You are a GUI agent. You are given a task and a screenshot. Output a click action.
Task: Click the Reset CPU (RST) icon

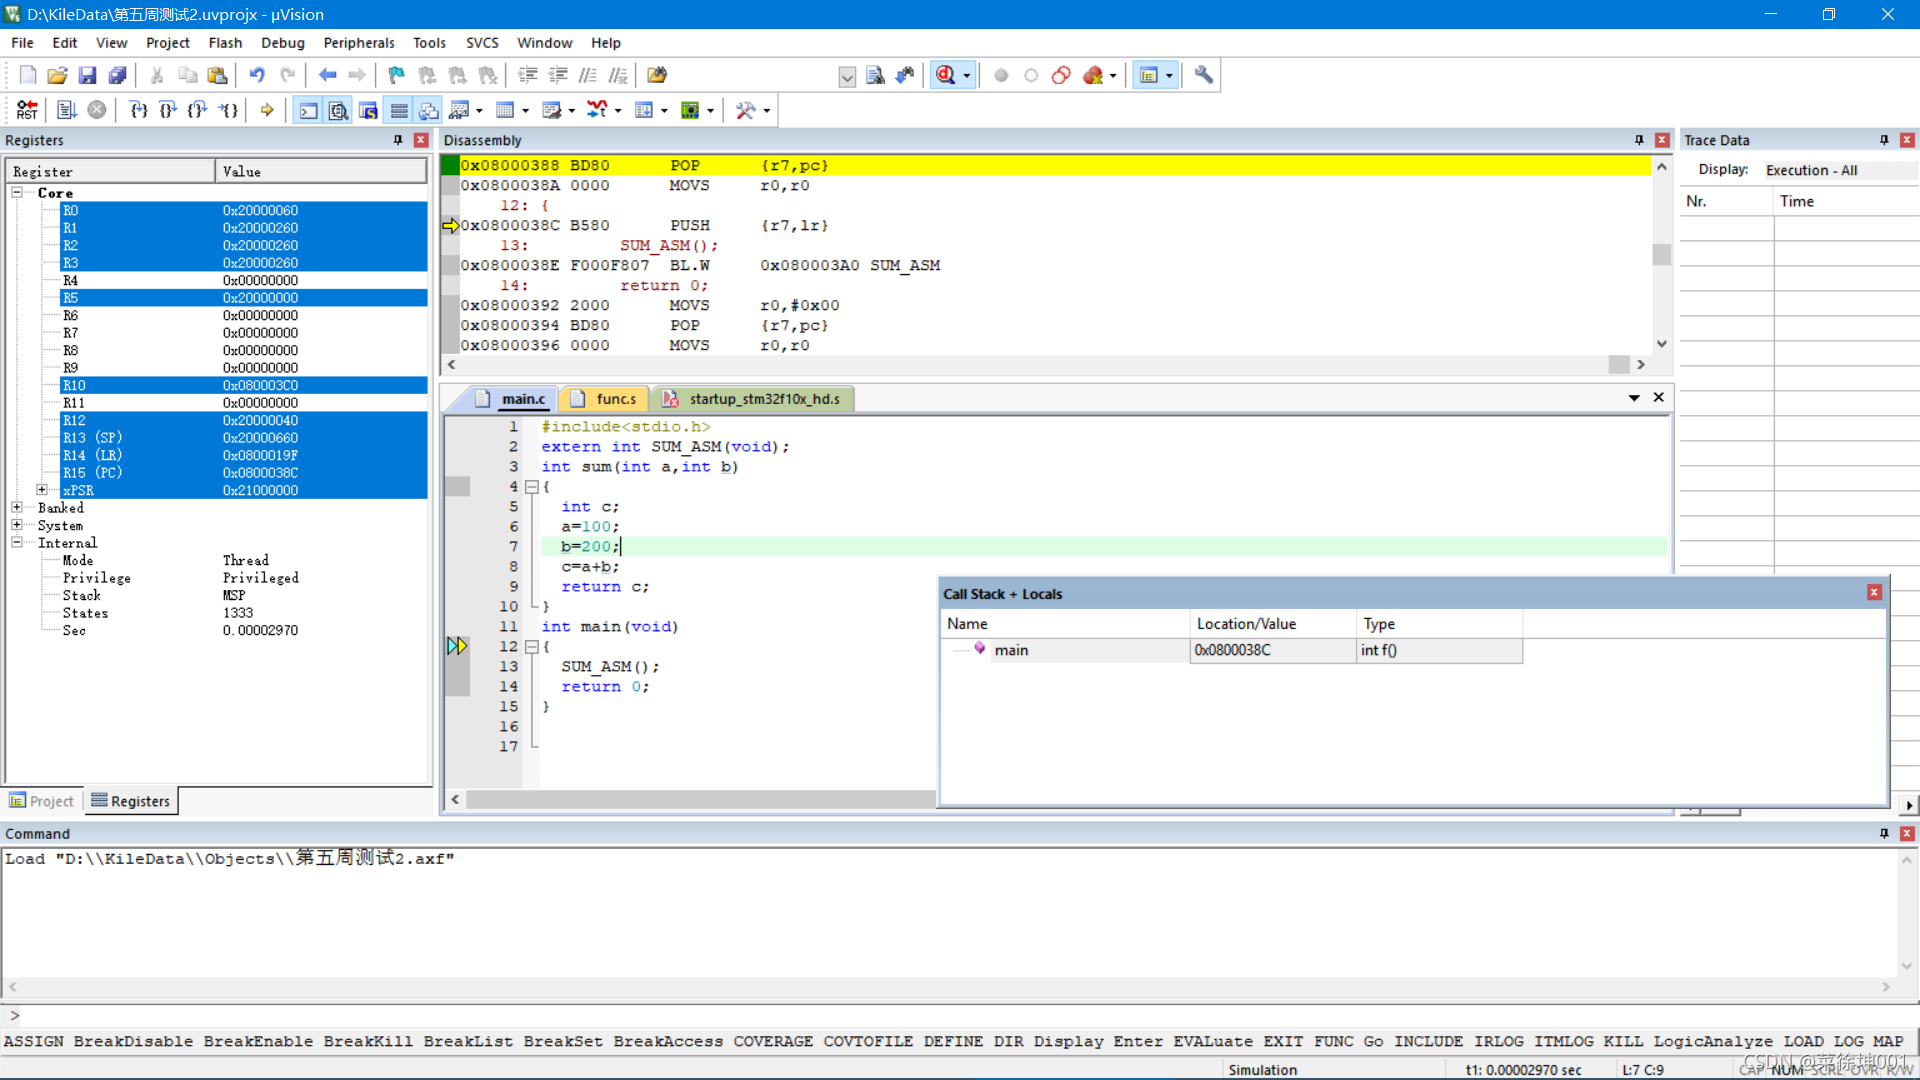tap(27, 110)
